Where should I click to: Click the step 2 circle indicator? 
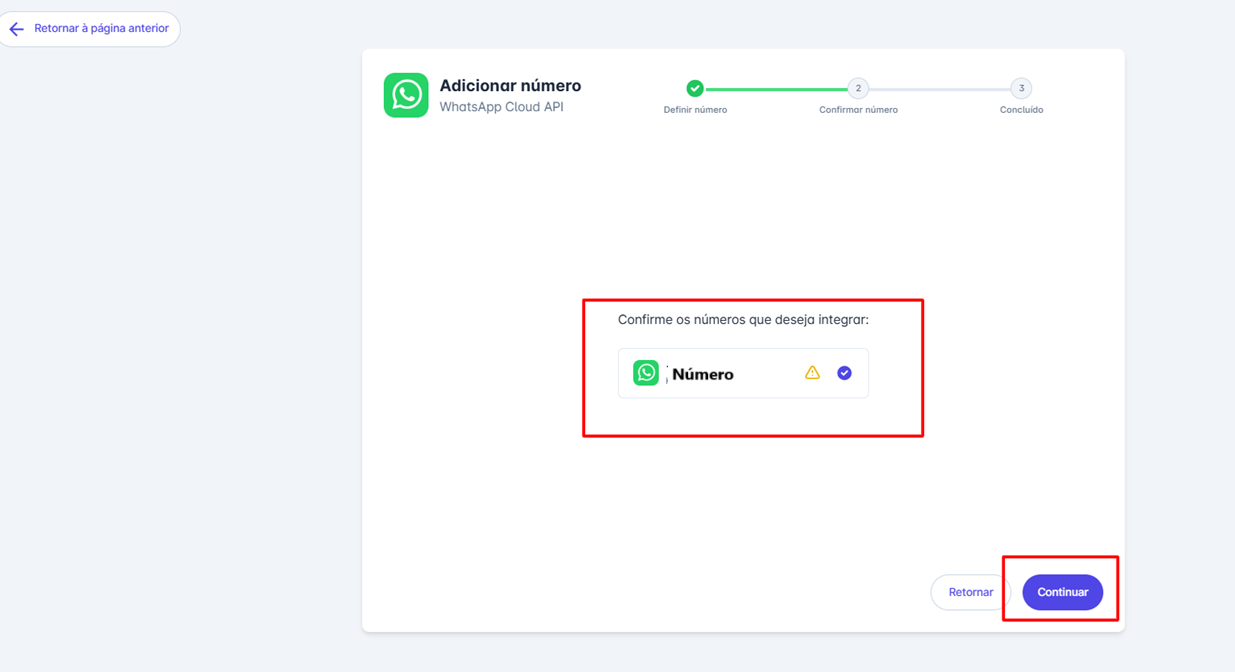pos(858,89)
